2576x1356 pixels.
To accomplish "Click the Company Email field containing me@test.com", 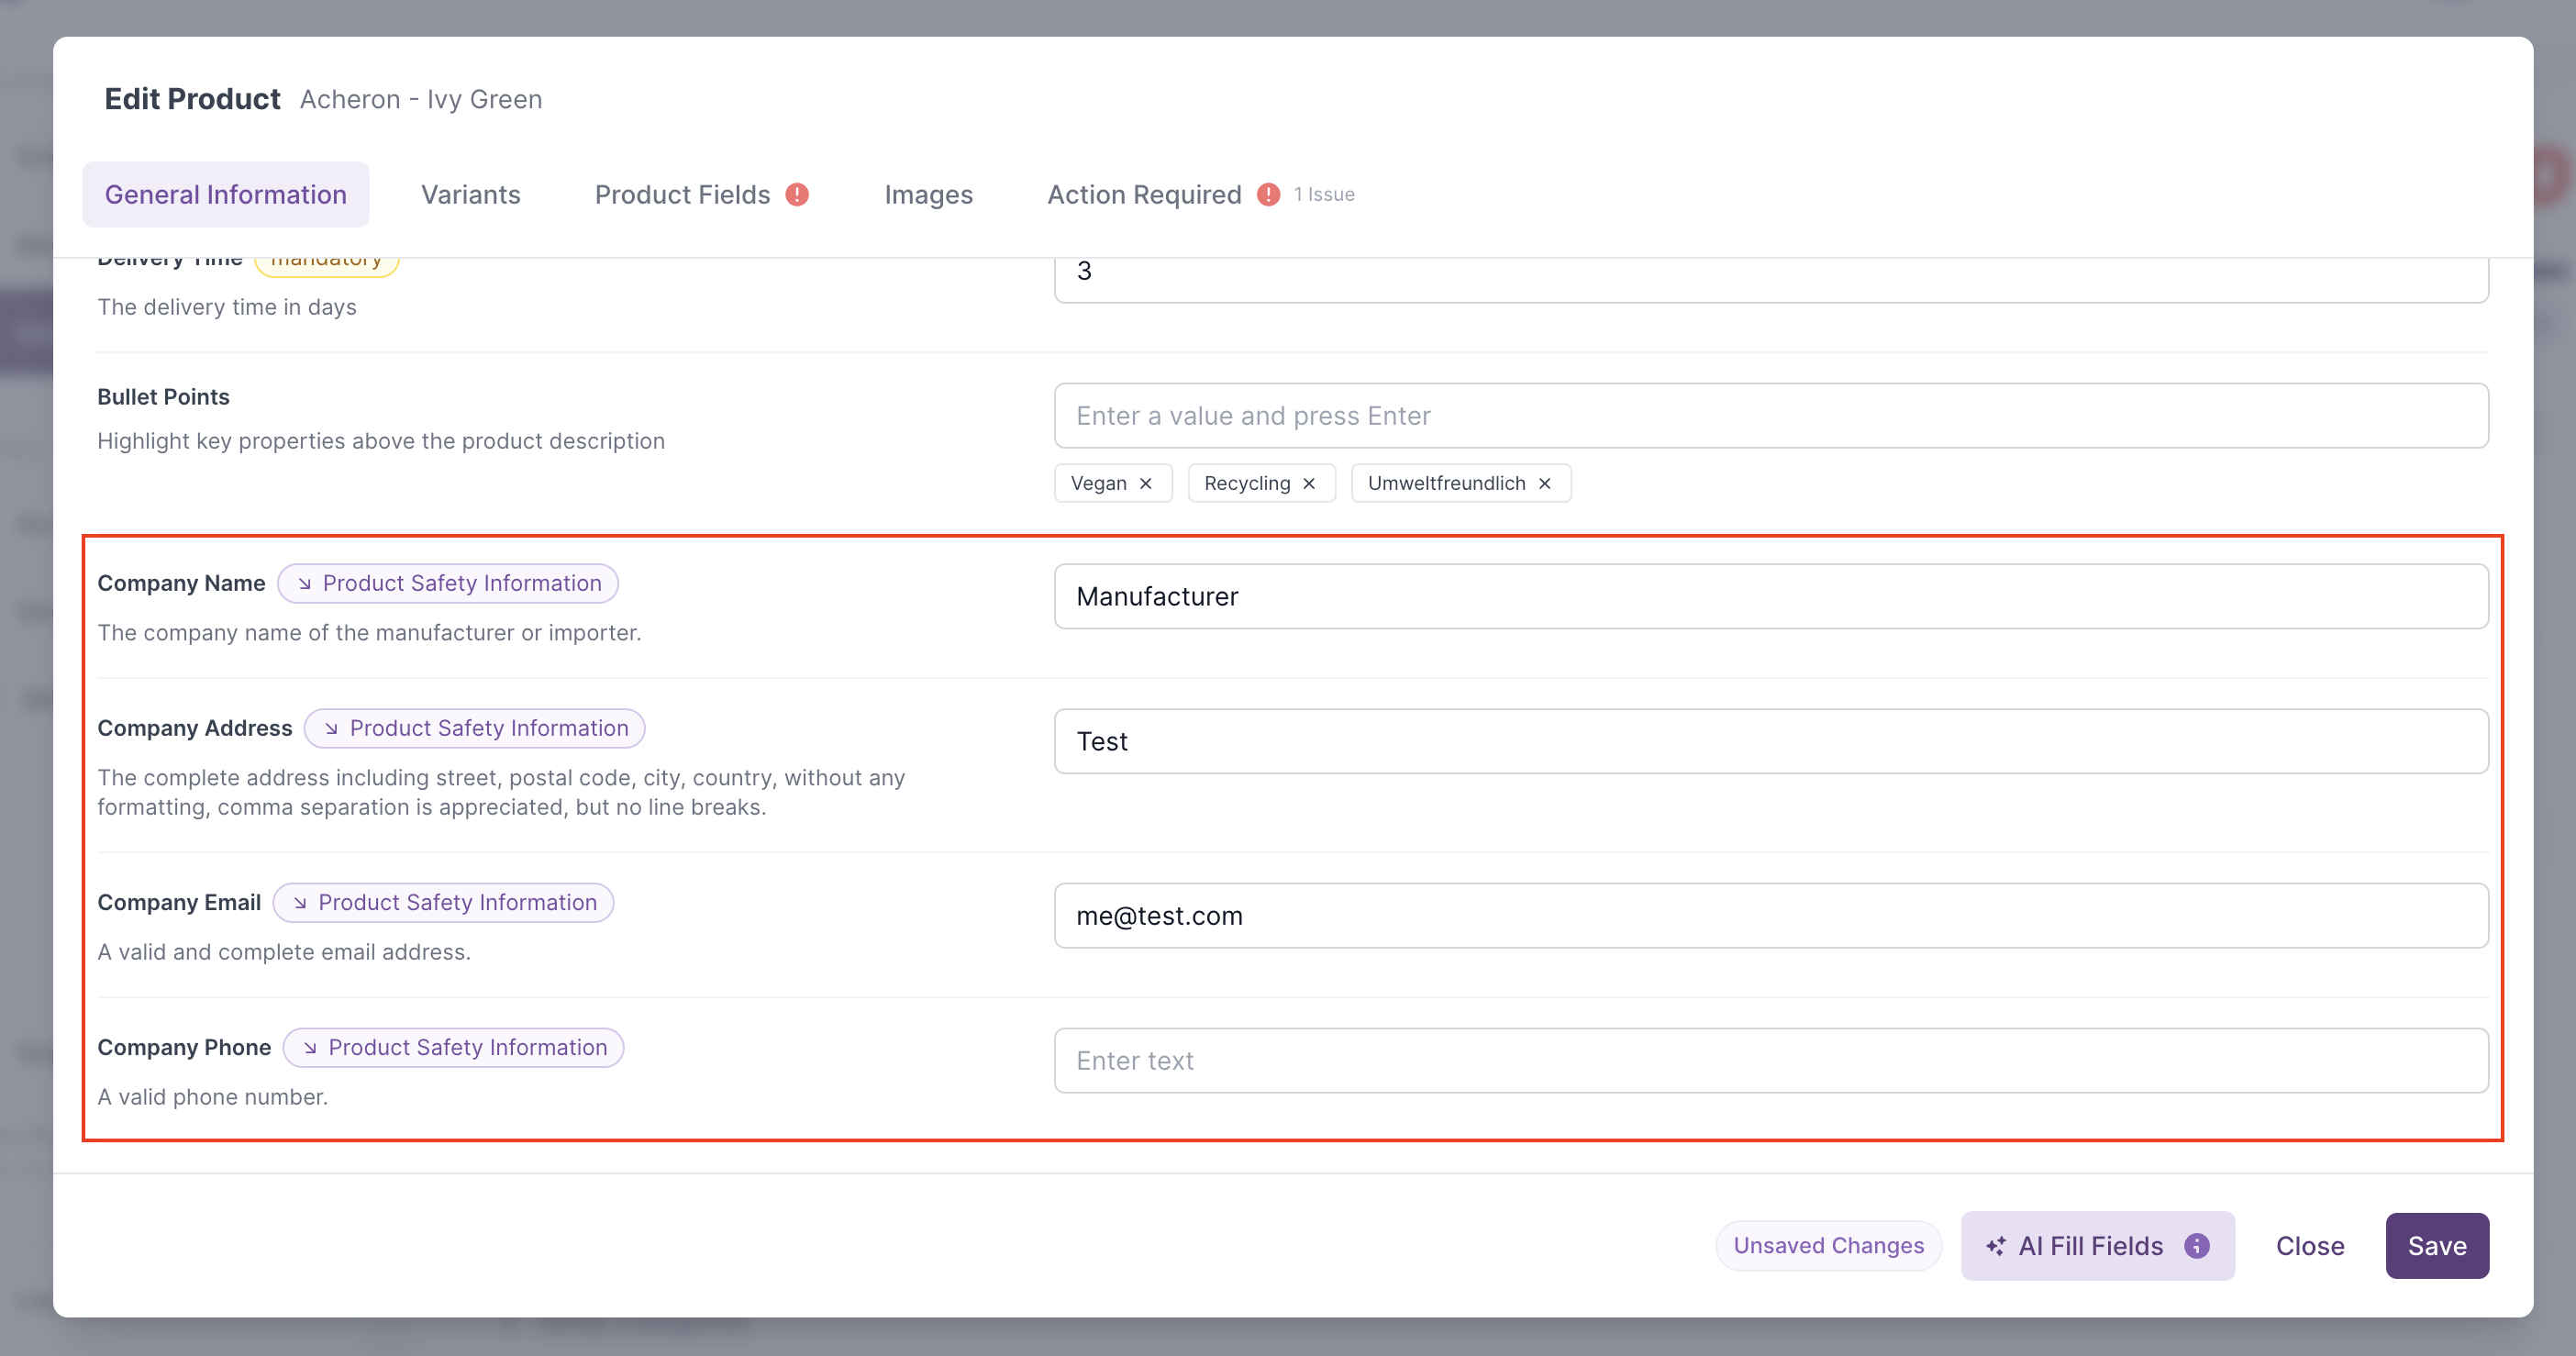I will pos(1771,915).
